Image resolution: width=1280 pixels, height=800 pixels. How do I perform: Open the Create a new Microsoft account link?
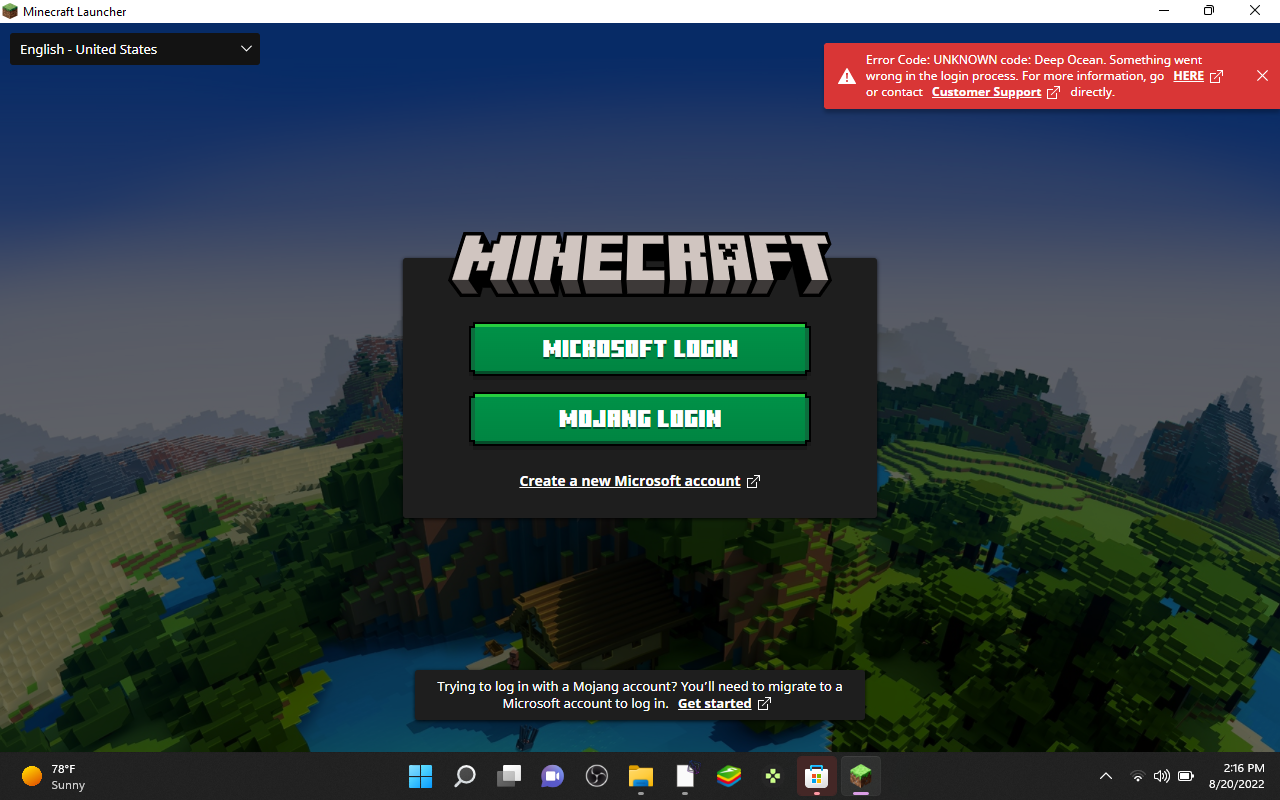click(640, 481)
